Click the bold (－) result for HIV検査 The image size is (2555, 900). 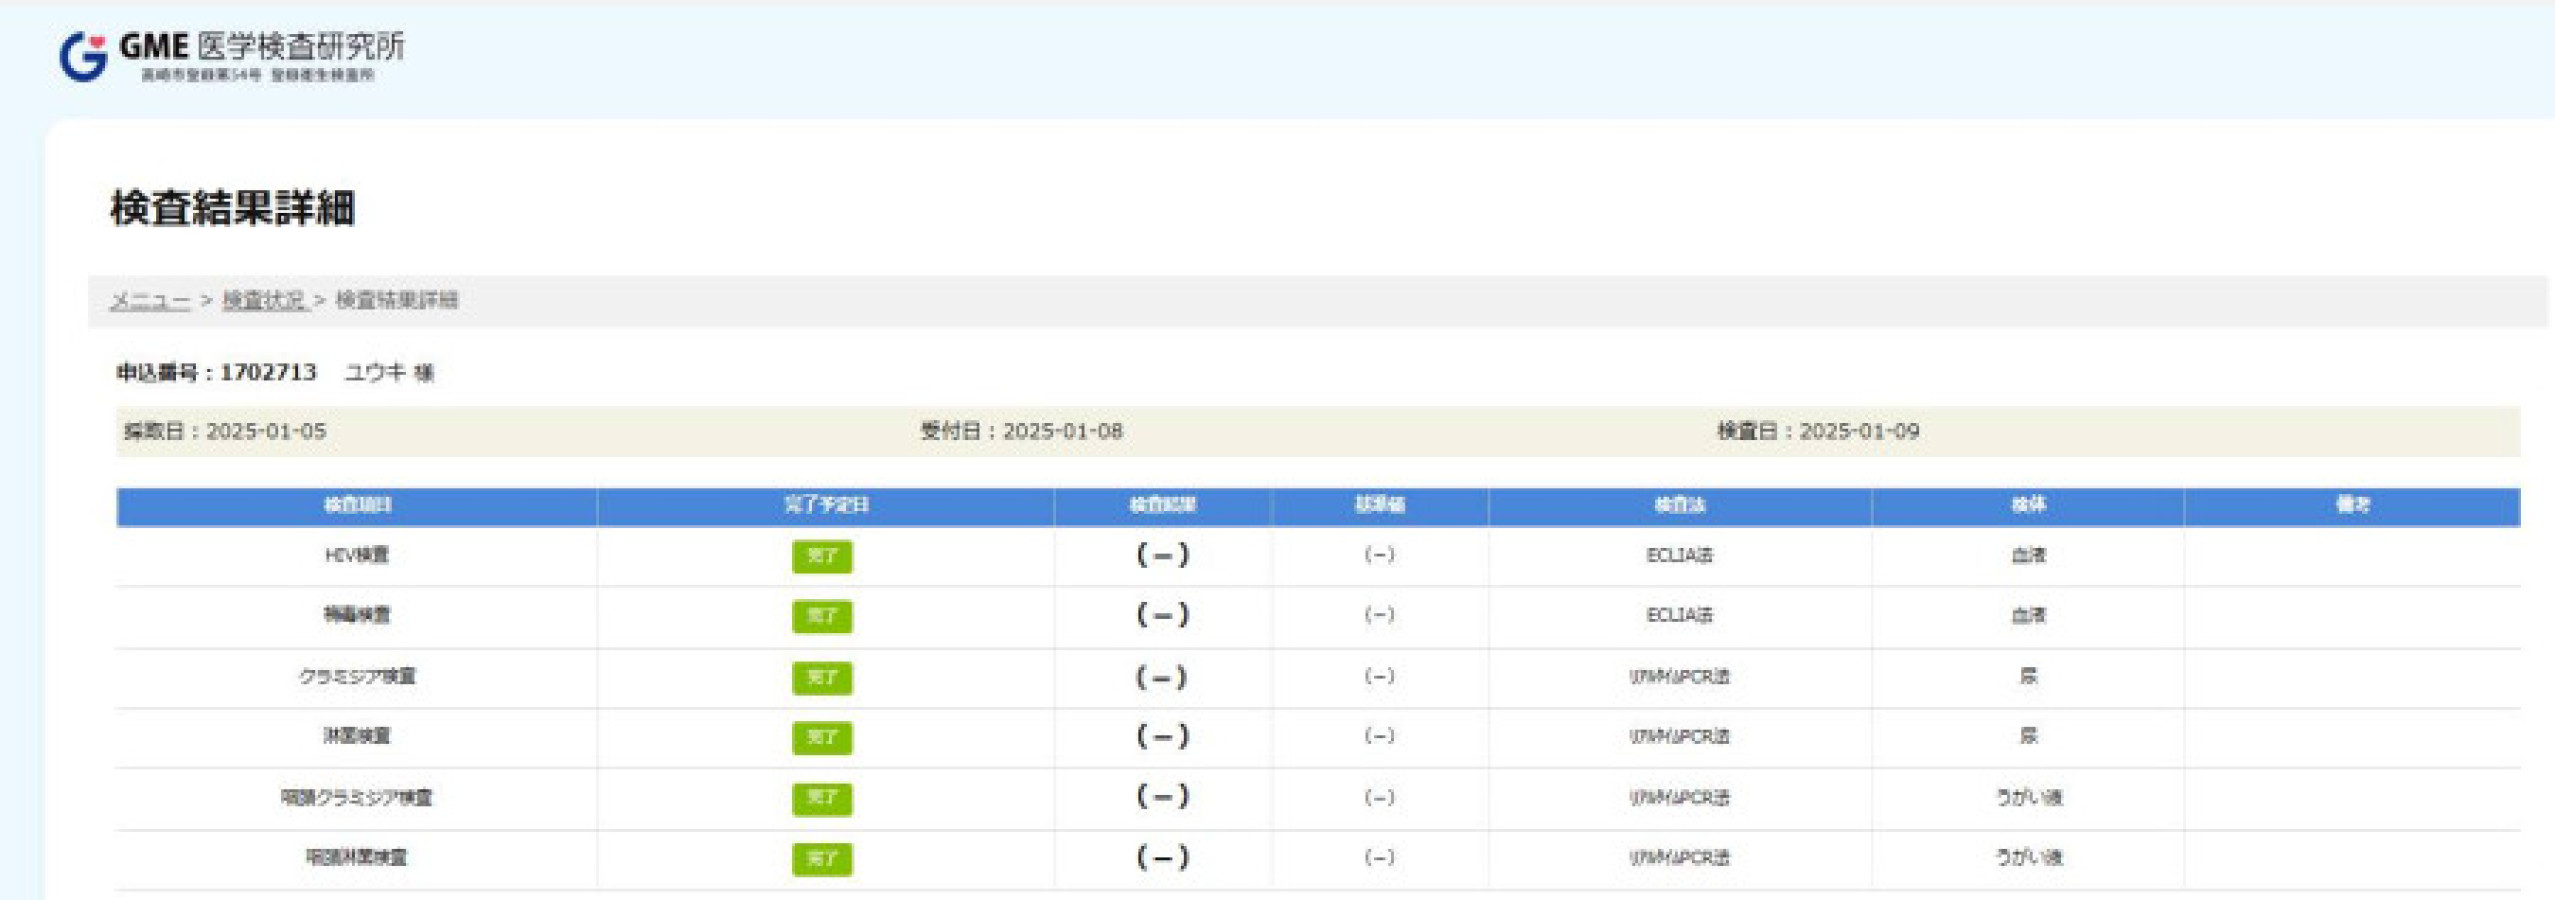pyautogui.click(x=1162, y=555)
